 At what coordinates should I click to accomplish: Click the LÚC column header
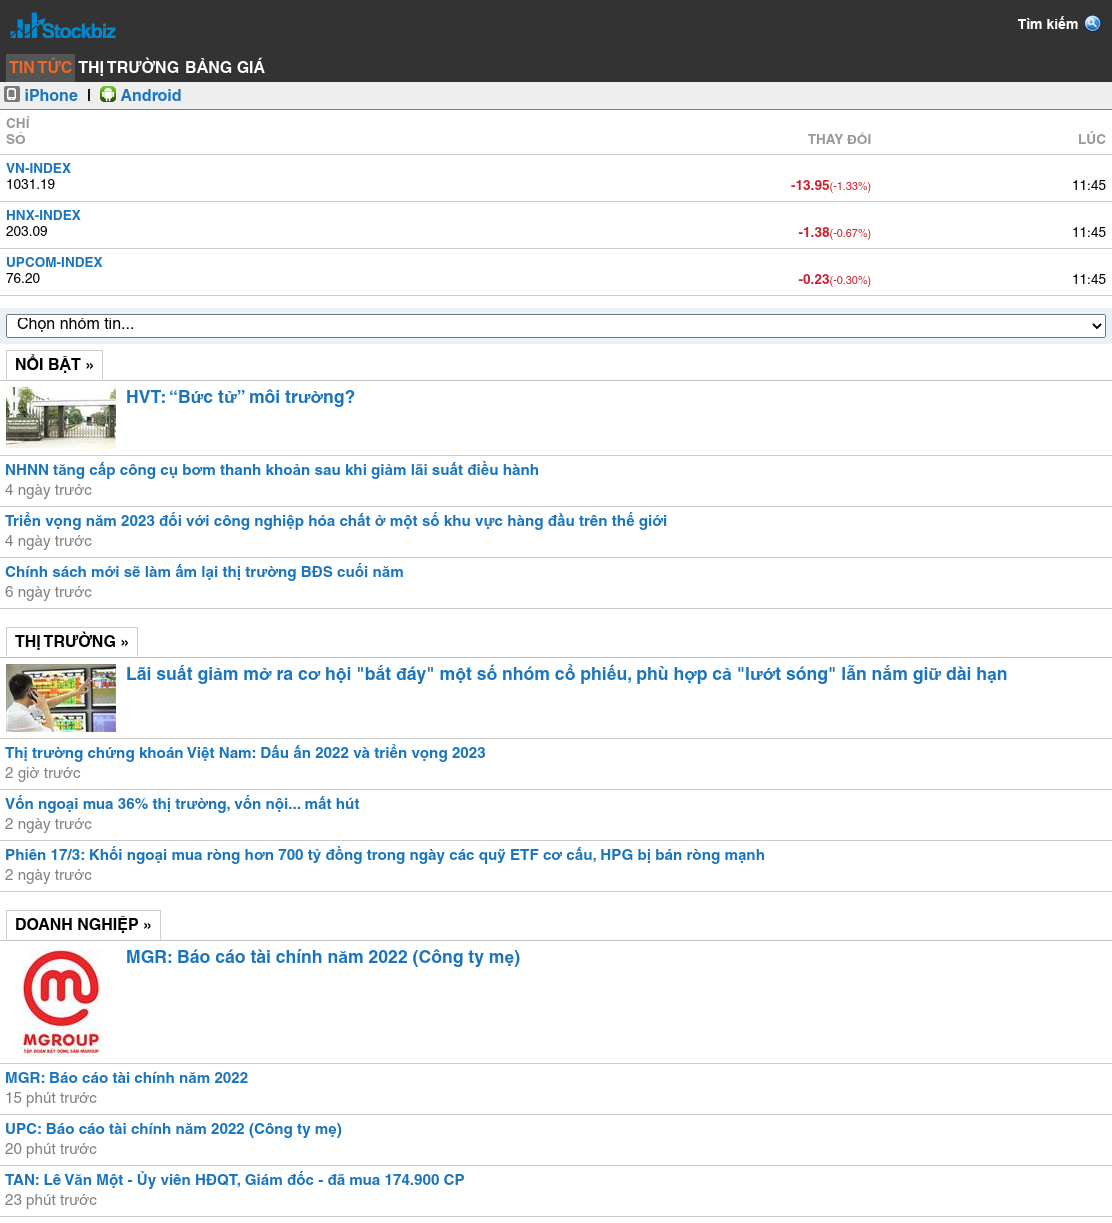[x=1092, y=139]
